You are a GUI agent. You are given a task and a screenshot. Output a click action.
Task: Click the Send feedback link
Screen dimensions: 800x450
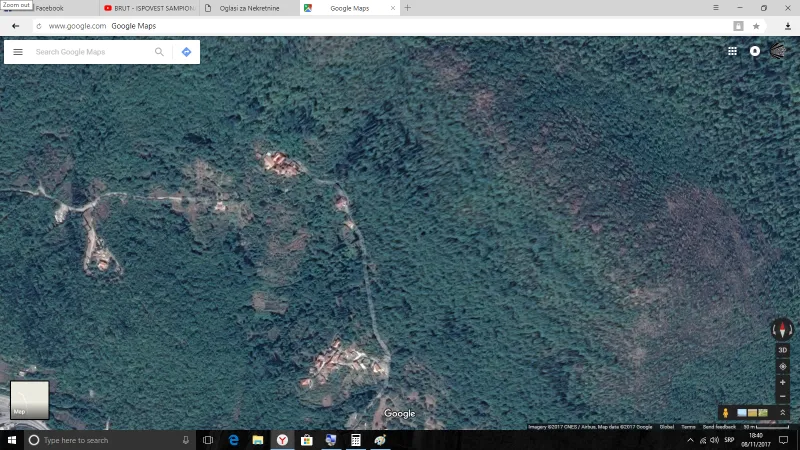pos(719,427)
